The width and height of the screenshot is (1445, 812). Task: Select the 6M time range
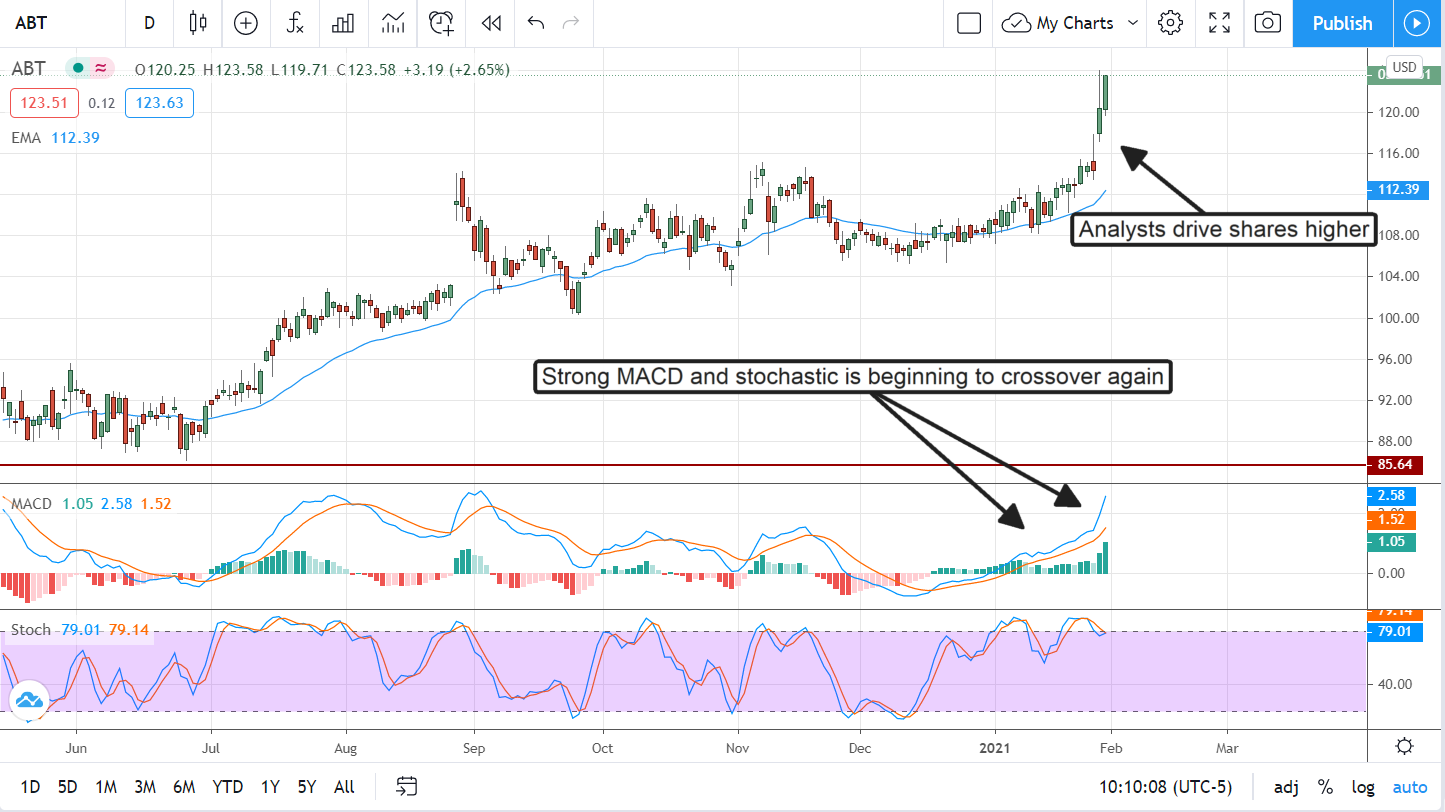[x=183, y=787]
